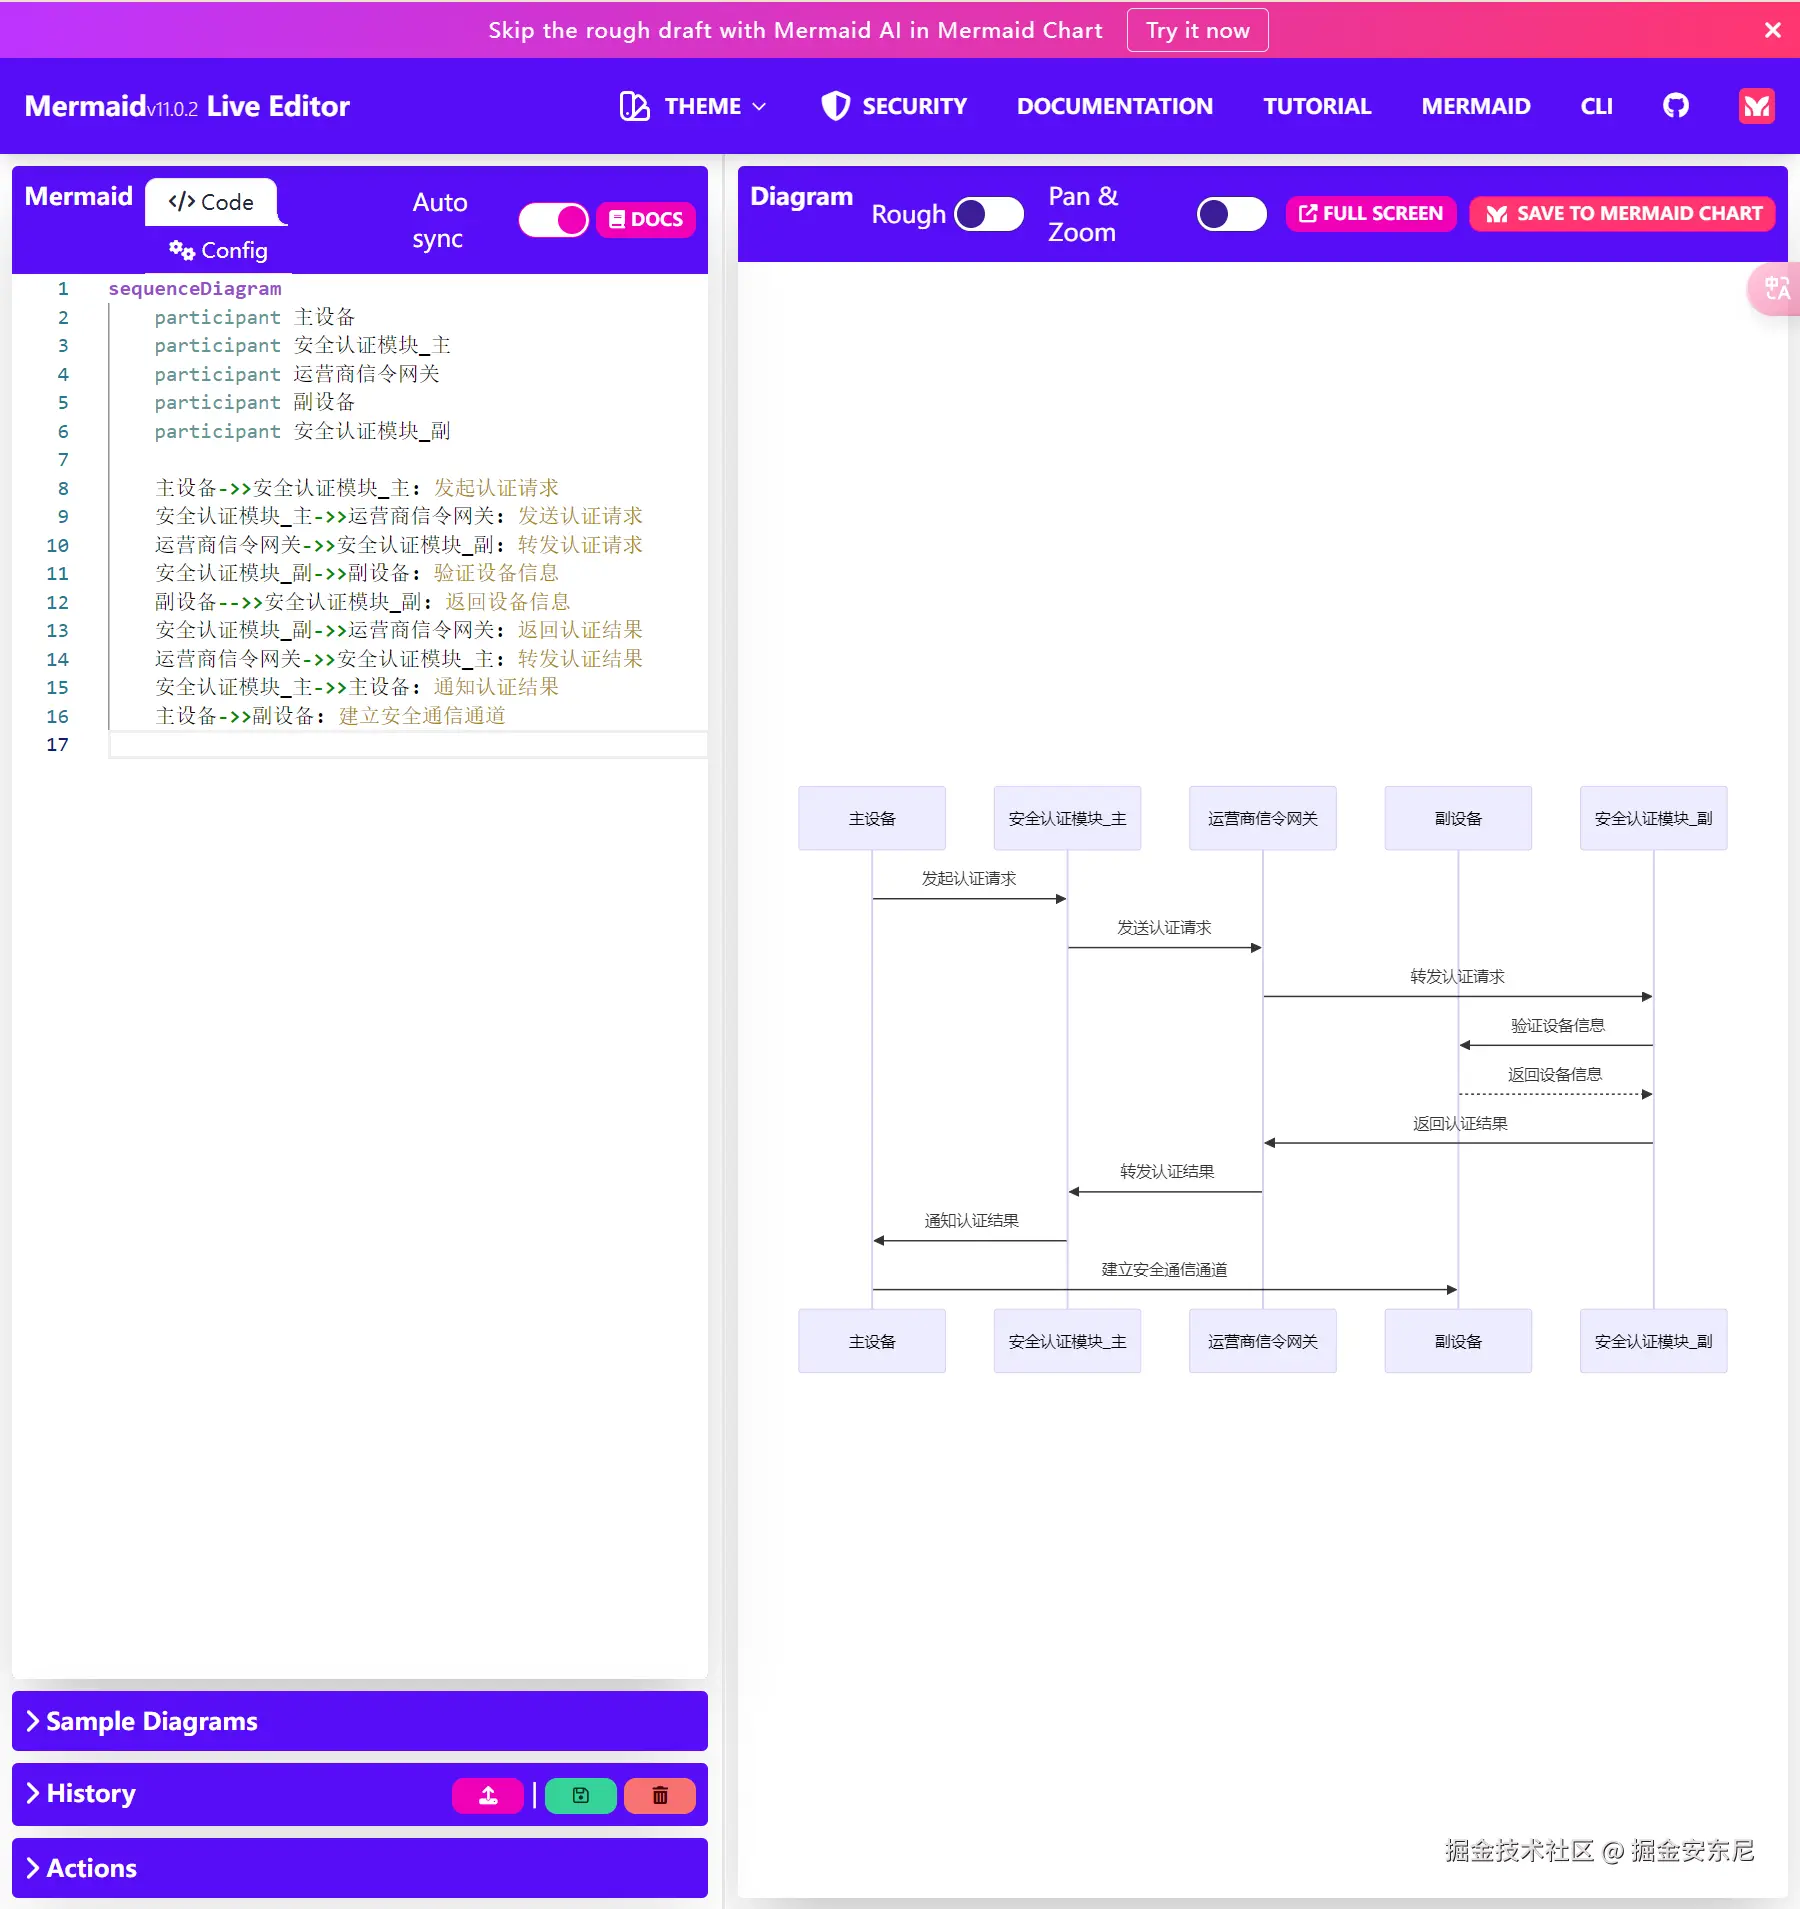The image size is (1800, 1909).
Task: Click the upload icon in History
Action: pyautogui.click(x=488, y=1795)
